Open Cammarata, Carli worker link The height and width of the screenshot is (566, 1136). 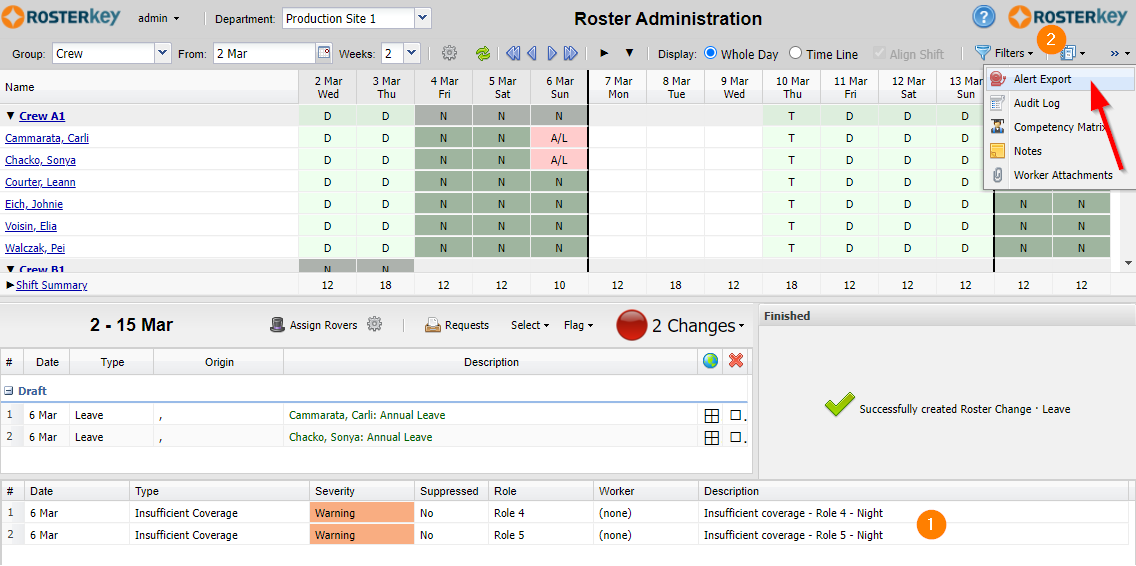click(x=46, y=138)
